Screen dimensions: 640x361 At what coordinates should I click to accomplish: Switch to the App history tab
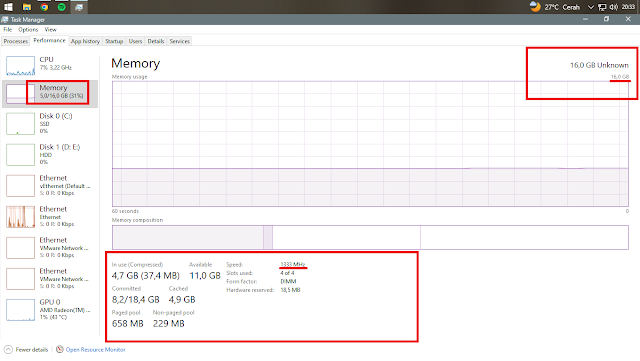[x=85, y=41]
